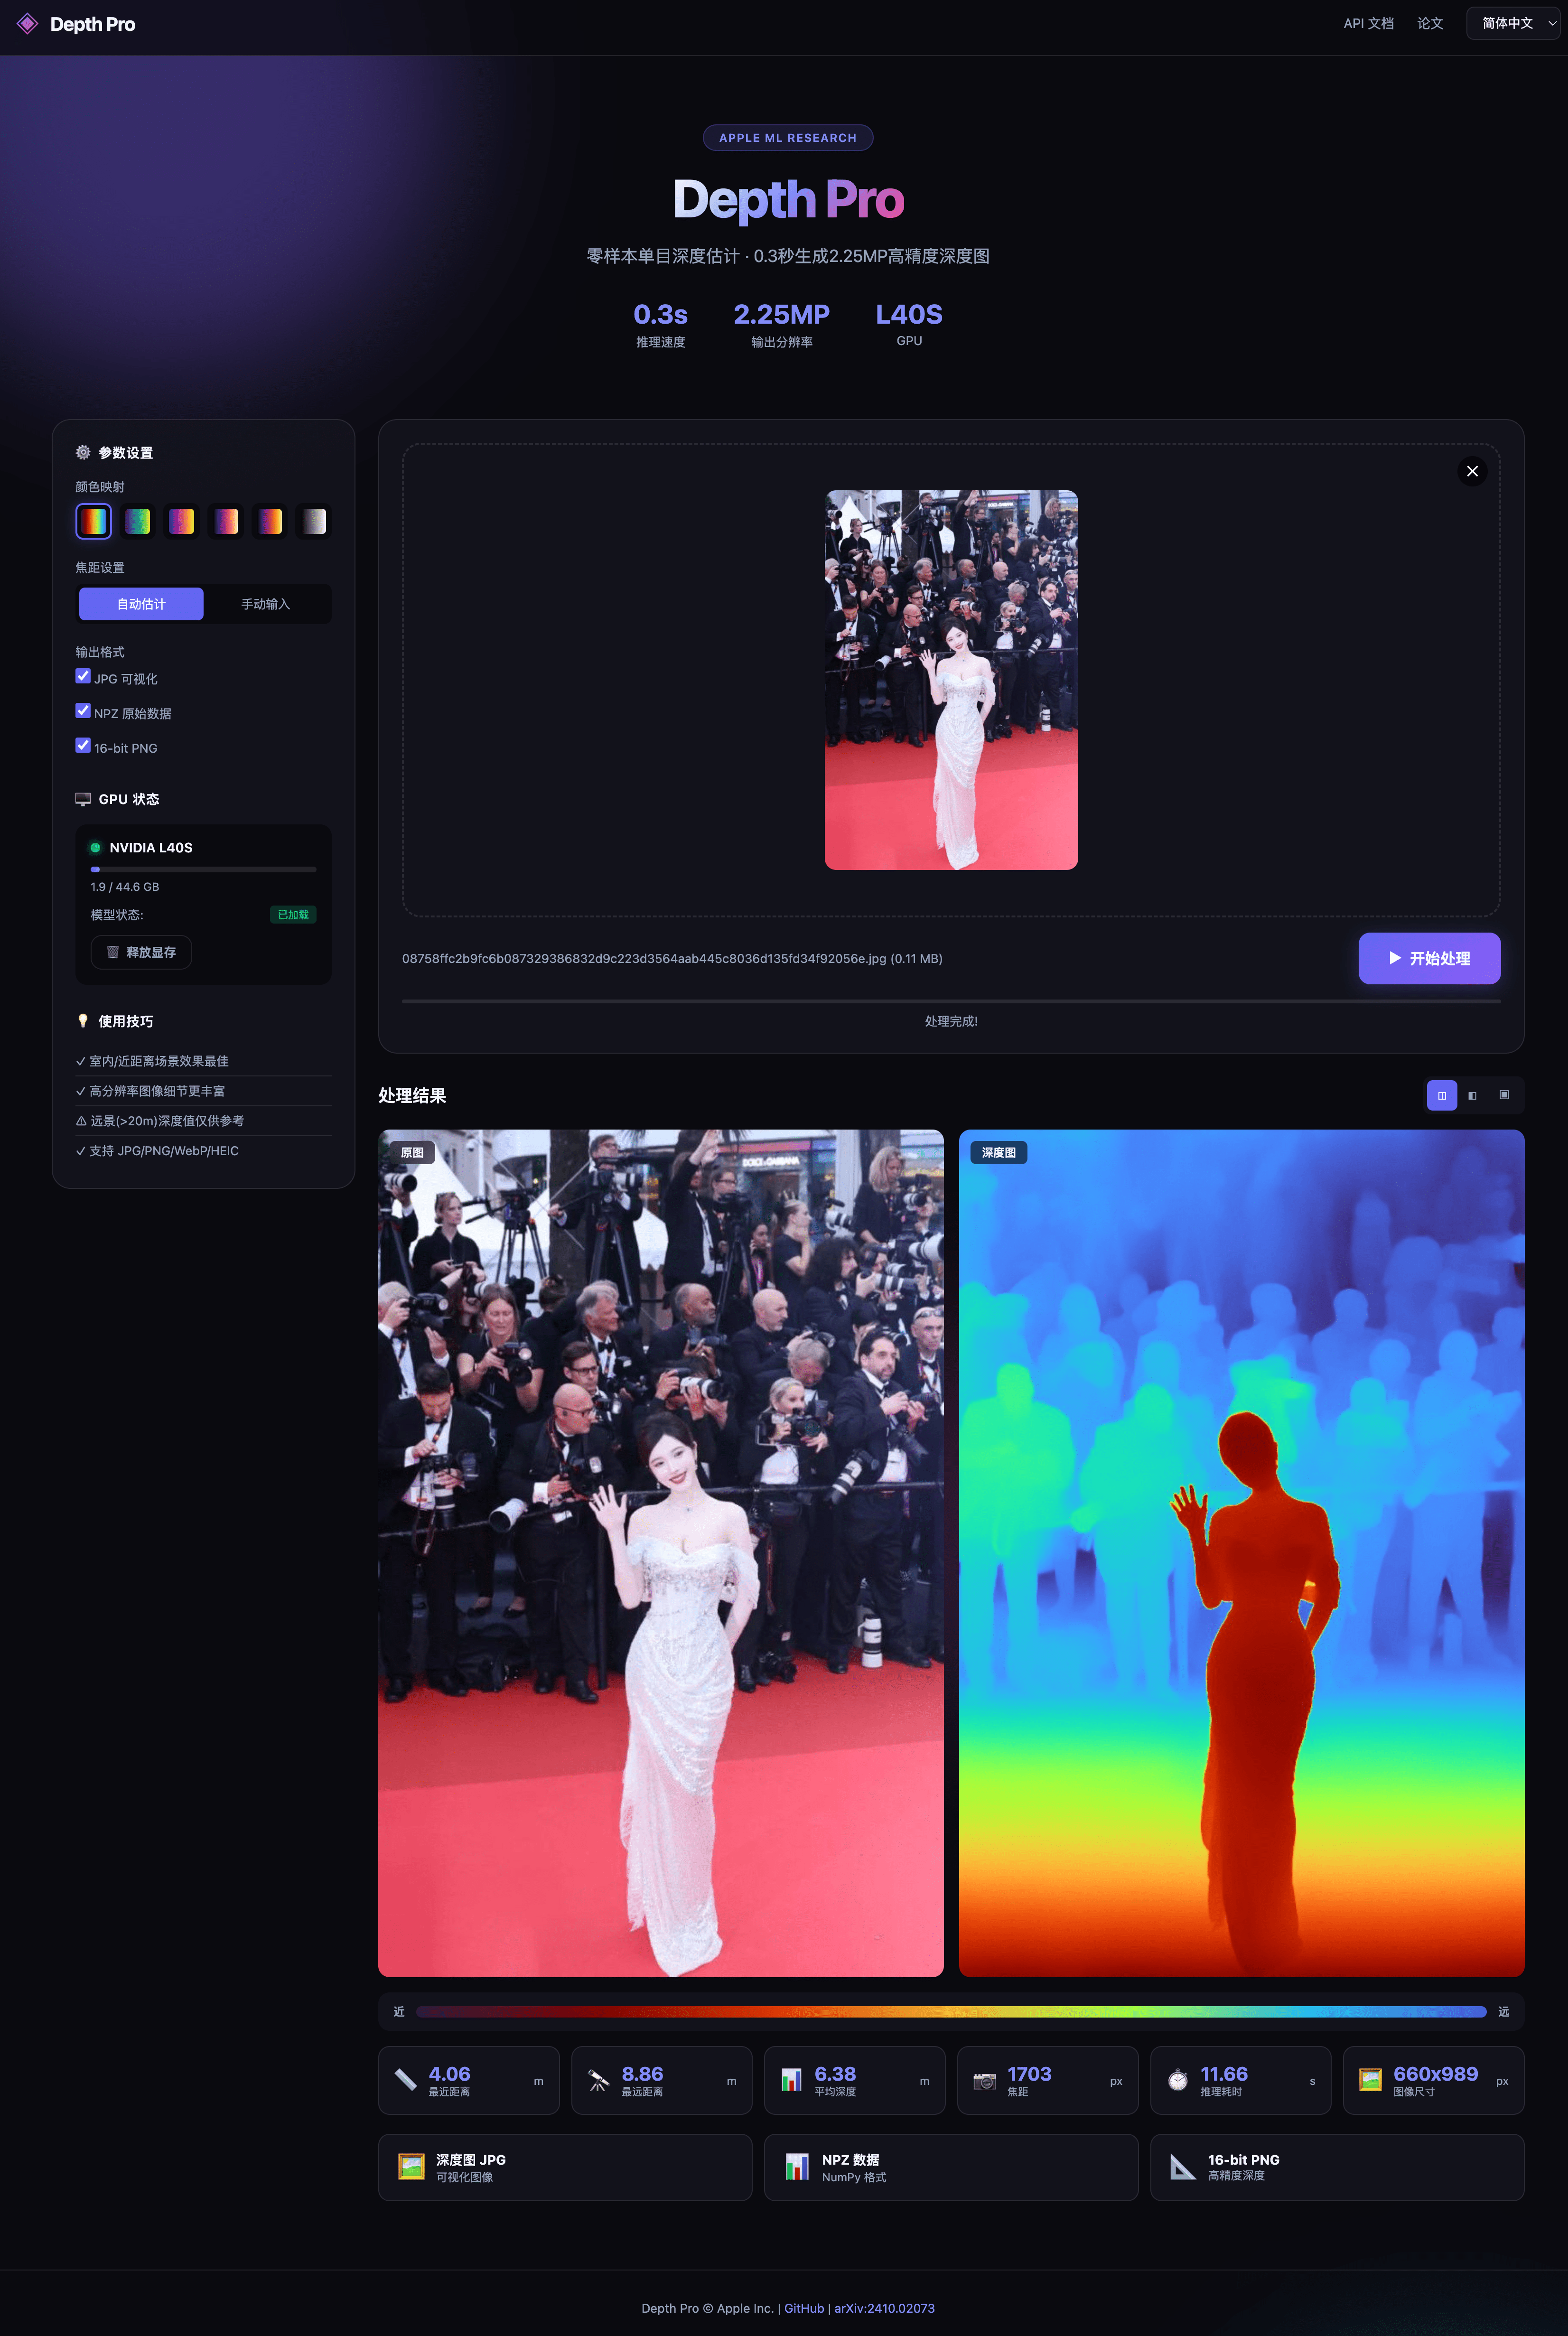Switch focal length to 自动估计
The height and width of the screenshot is (2336, 1568).
141,604
